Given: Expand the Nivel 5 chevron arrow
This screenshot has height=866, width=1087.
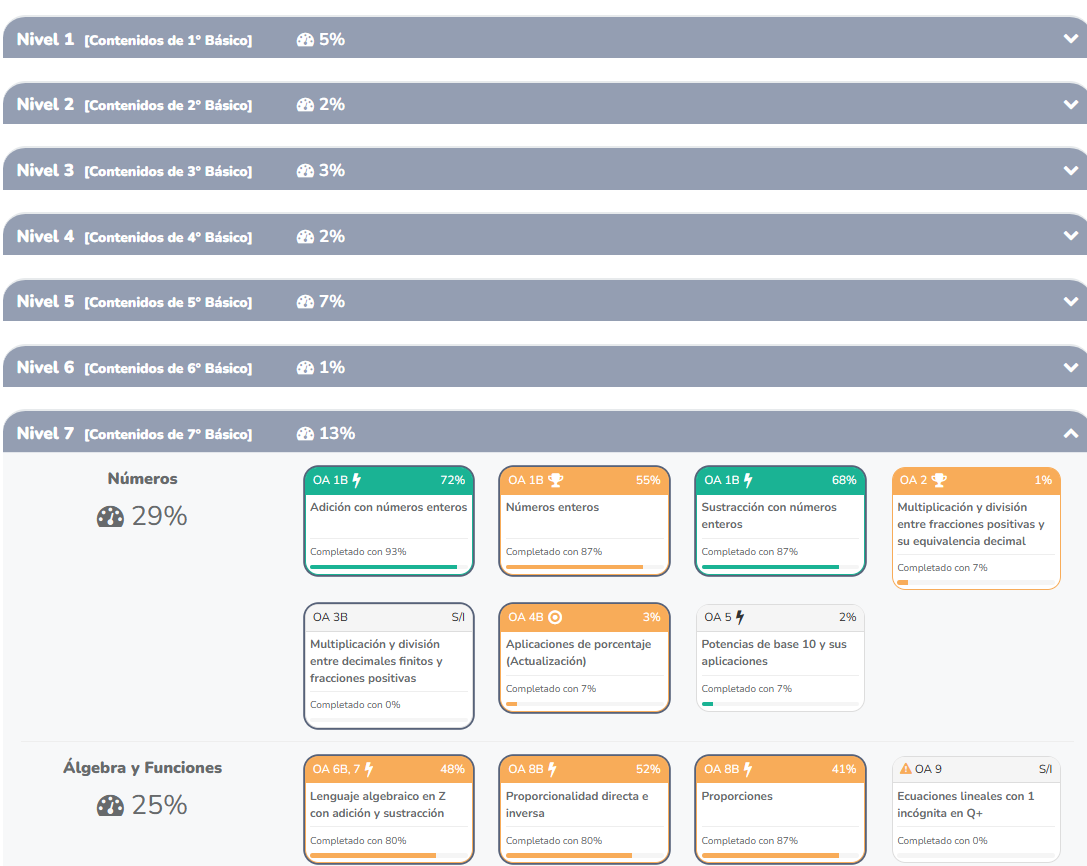Looking at the screenshot, I should click(1071, 302).
